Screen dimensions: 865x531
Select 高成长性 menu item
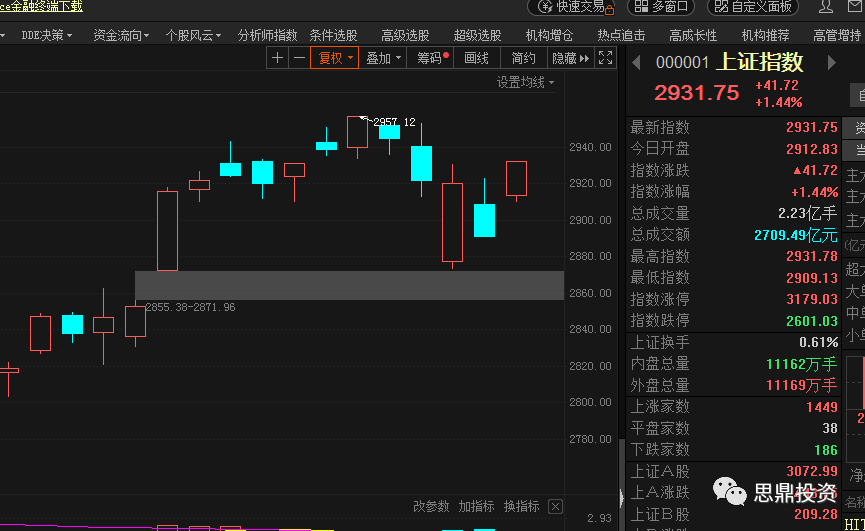(693, 35)
